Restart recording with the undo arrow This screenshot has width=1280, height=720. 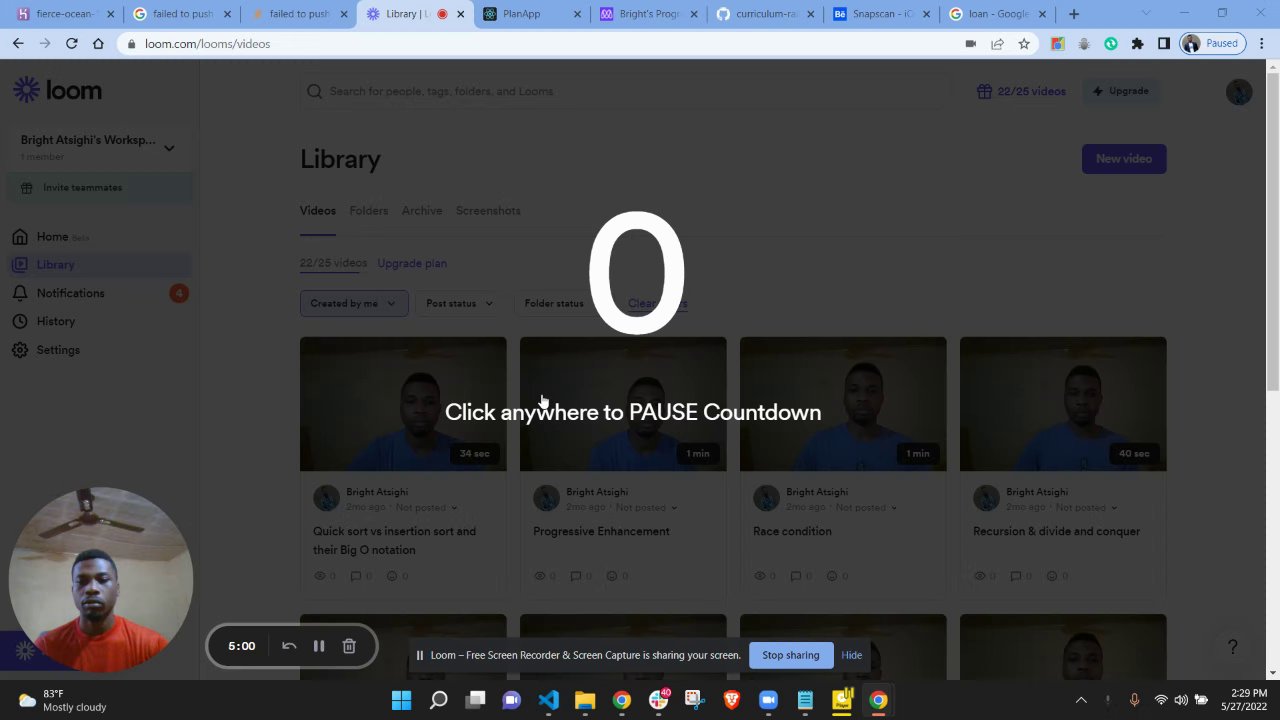(289, 646)
